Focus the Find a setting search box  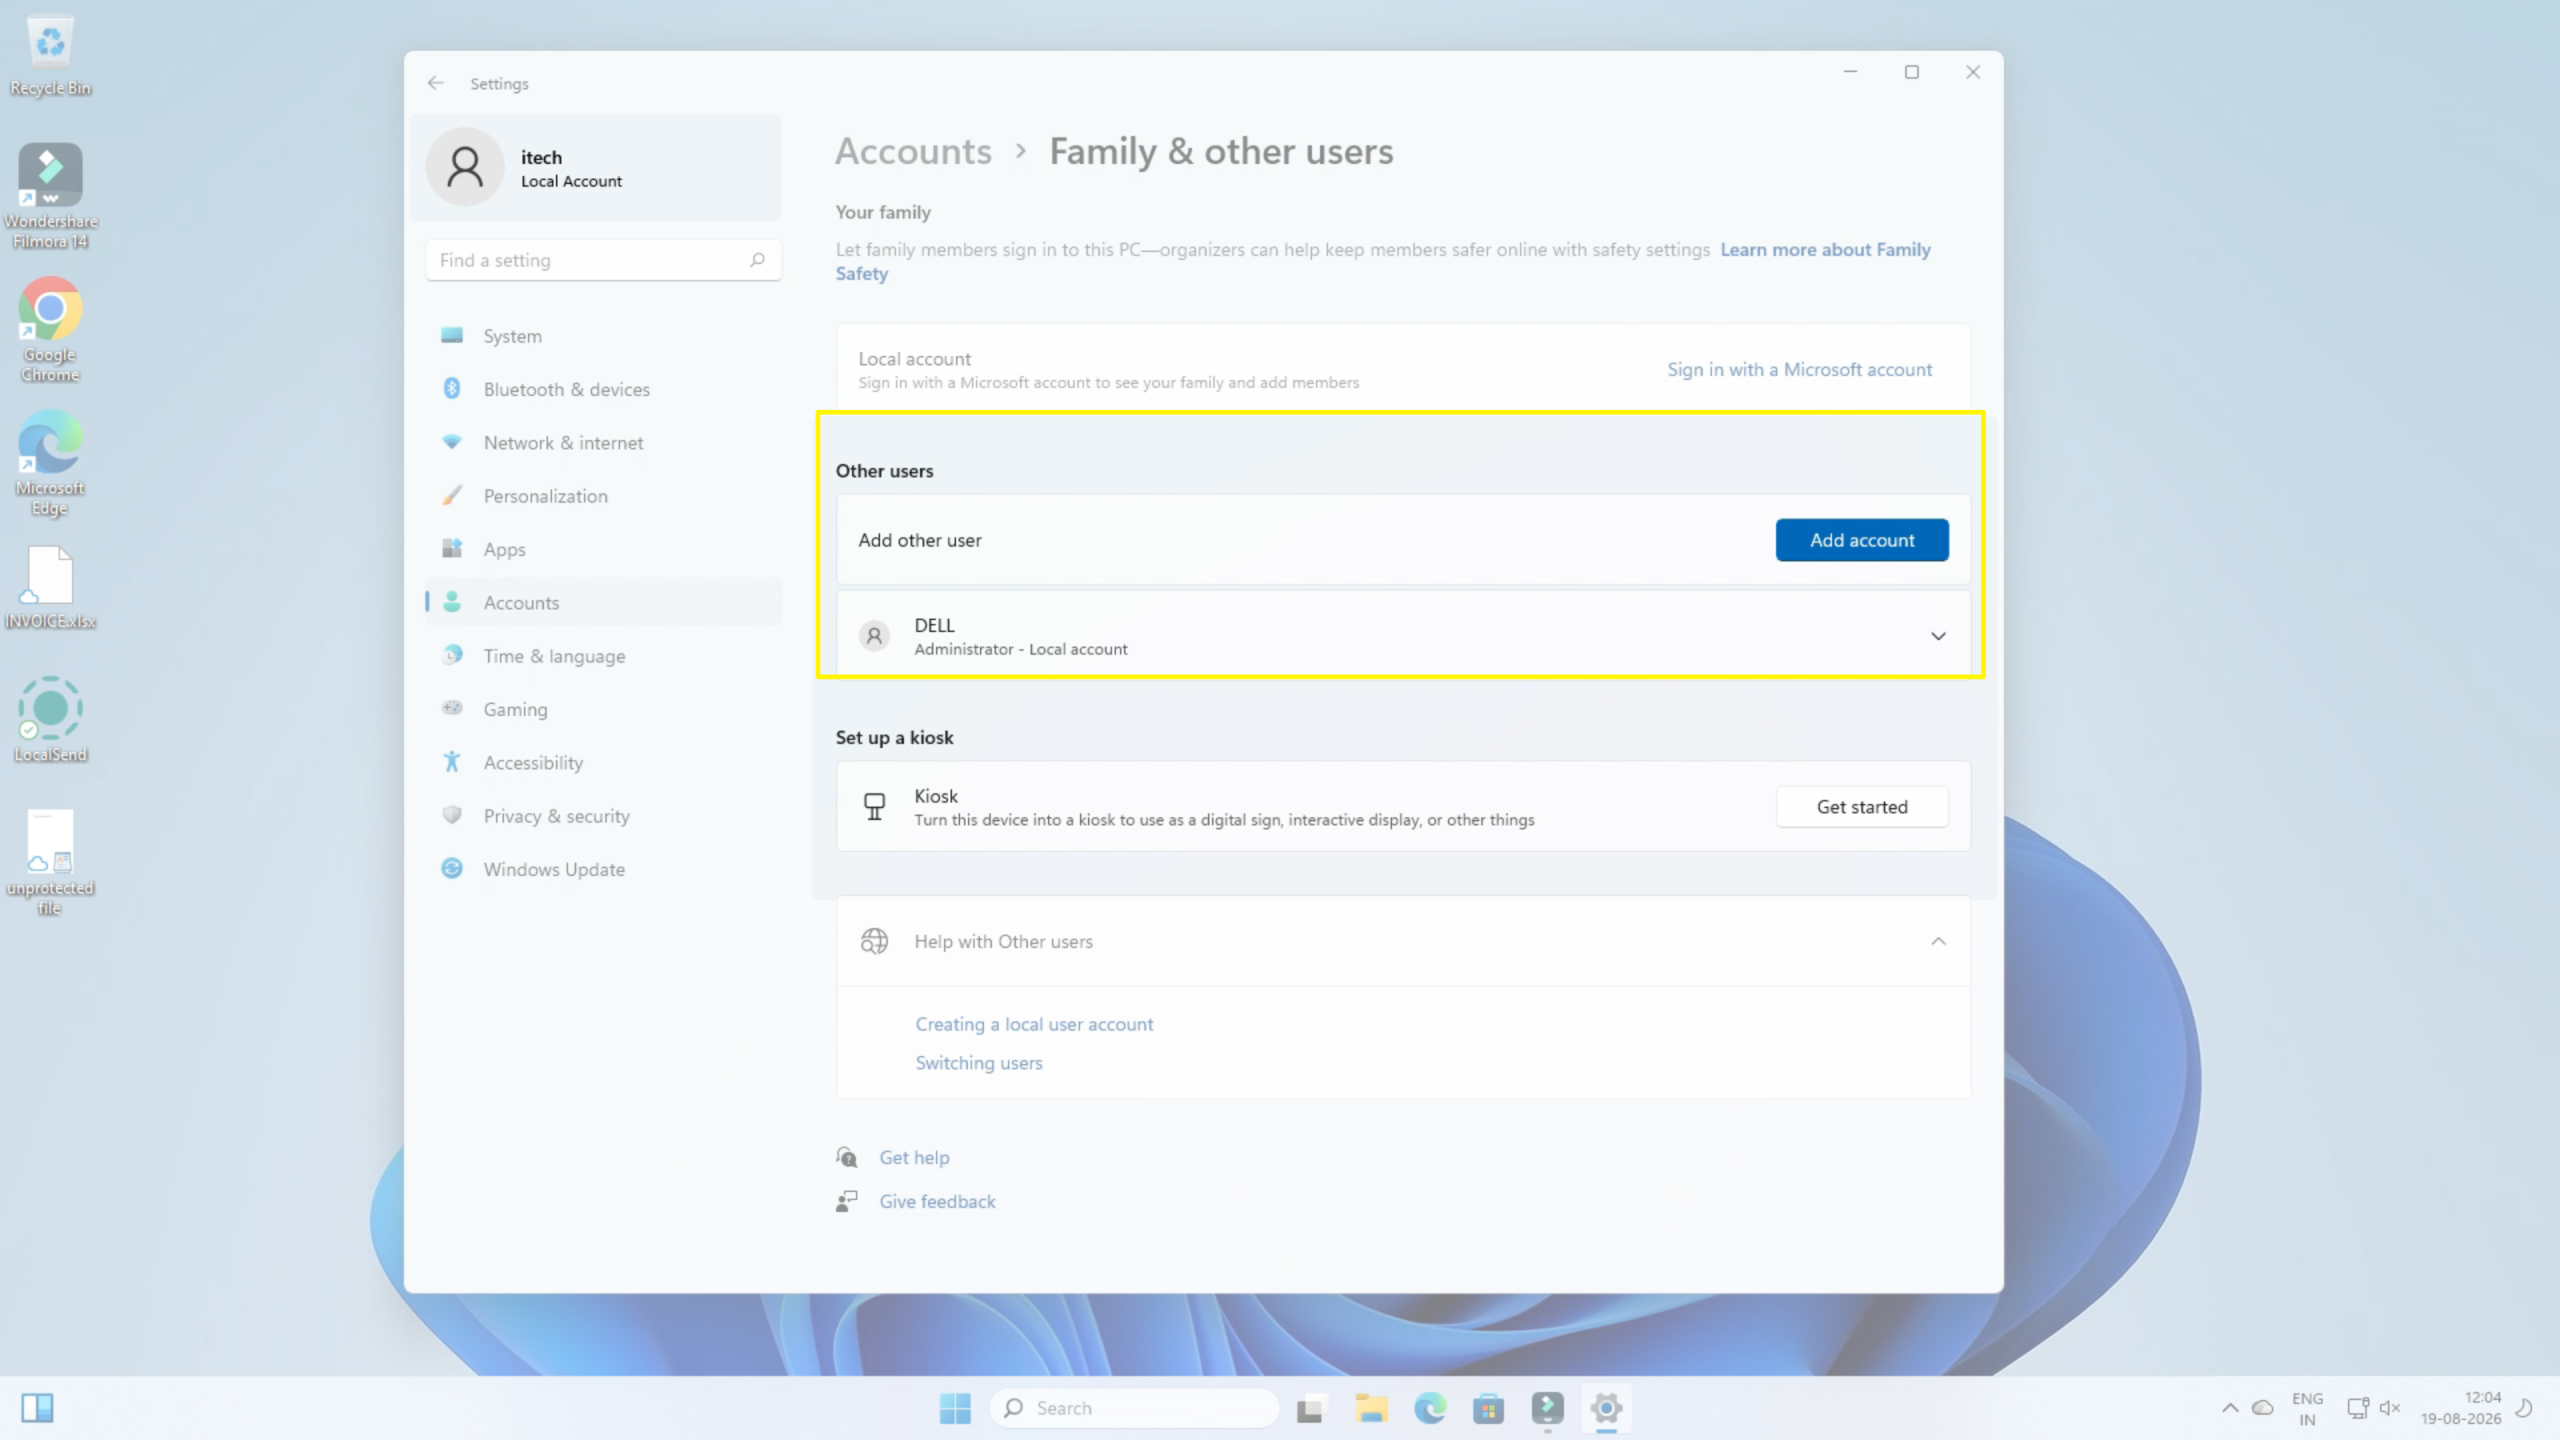(603, 260)
